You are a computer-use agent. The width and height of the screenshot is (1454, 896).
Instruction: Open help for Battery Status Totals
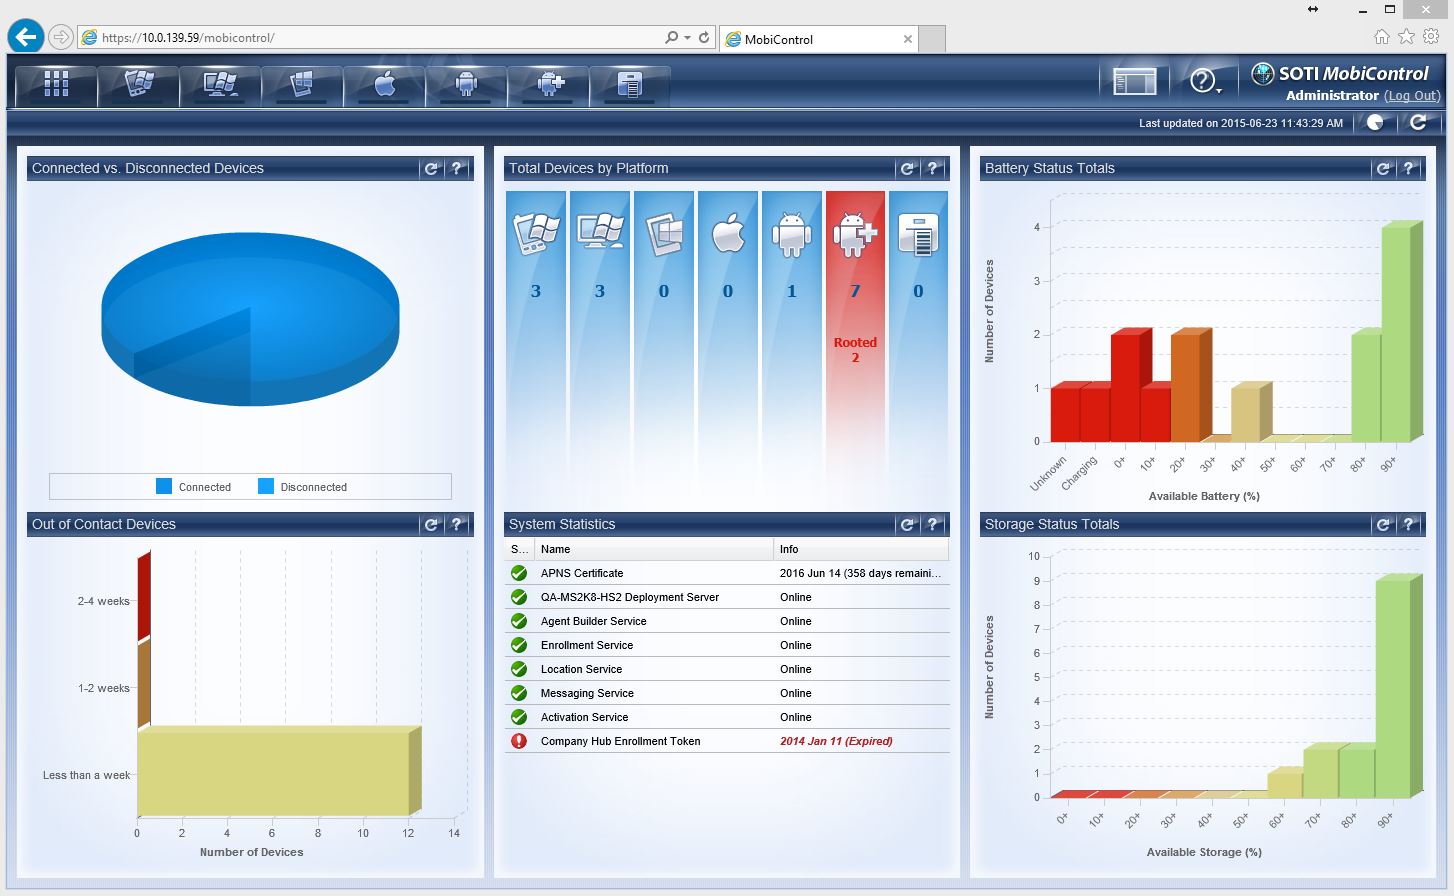tap(1409, 169)
